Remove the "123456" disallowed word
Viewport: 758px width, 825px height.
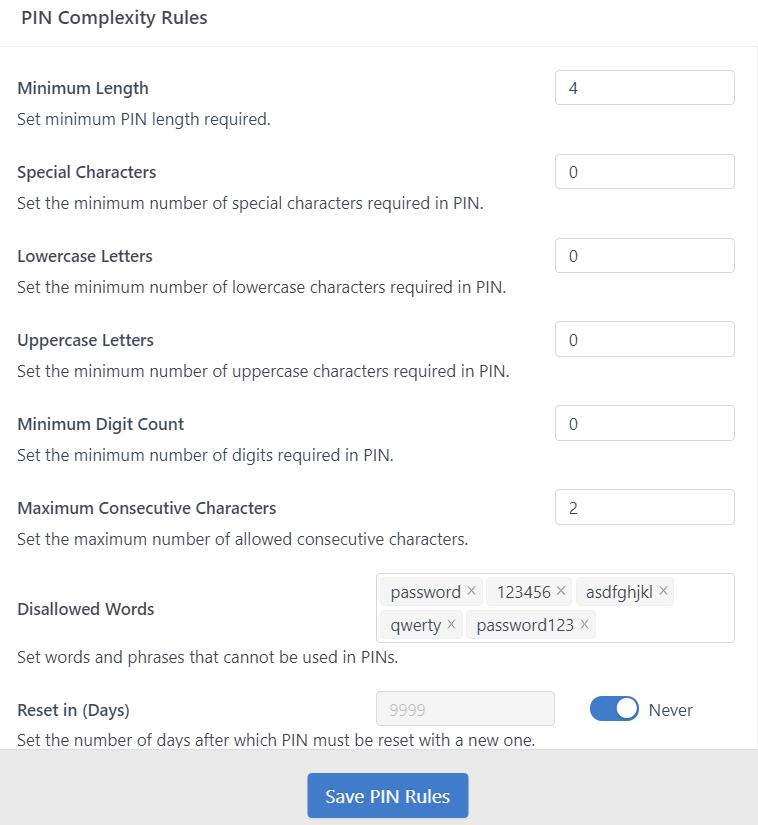(561, 591)
